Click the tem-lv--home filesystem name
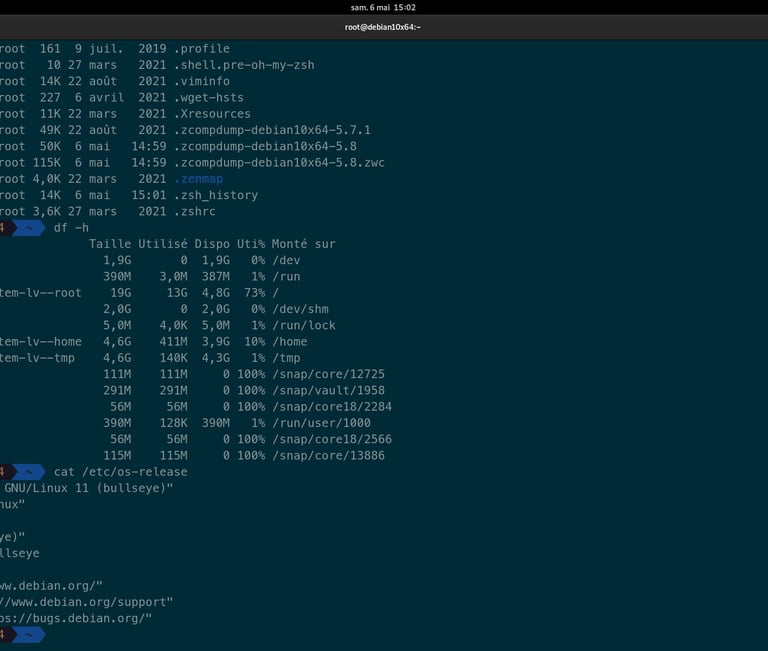This screenshot has width=768, height=651. point(41,341)
